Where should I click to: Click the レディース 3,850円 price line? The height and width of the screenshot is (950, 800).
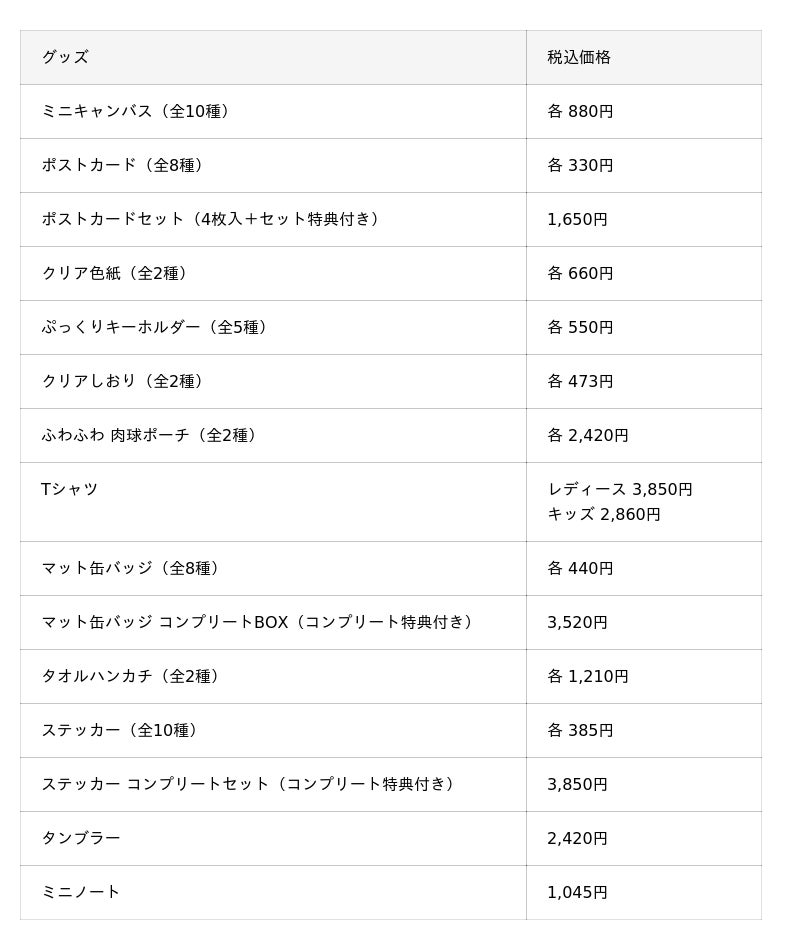pyautogui.click(x=619, y=489)
